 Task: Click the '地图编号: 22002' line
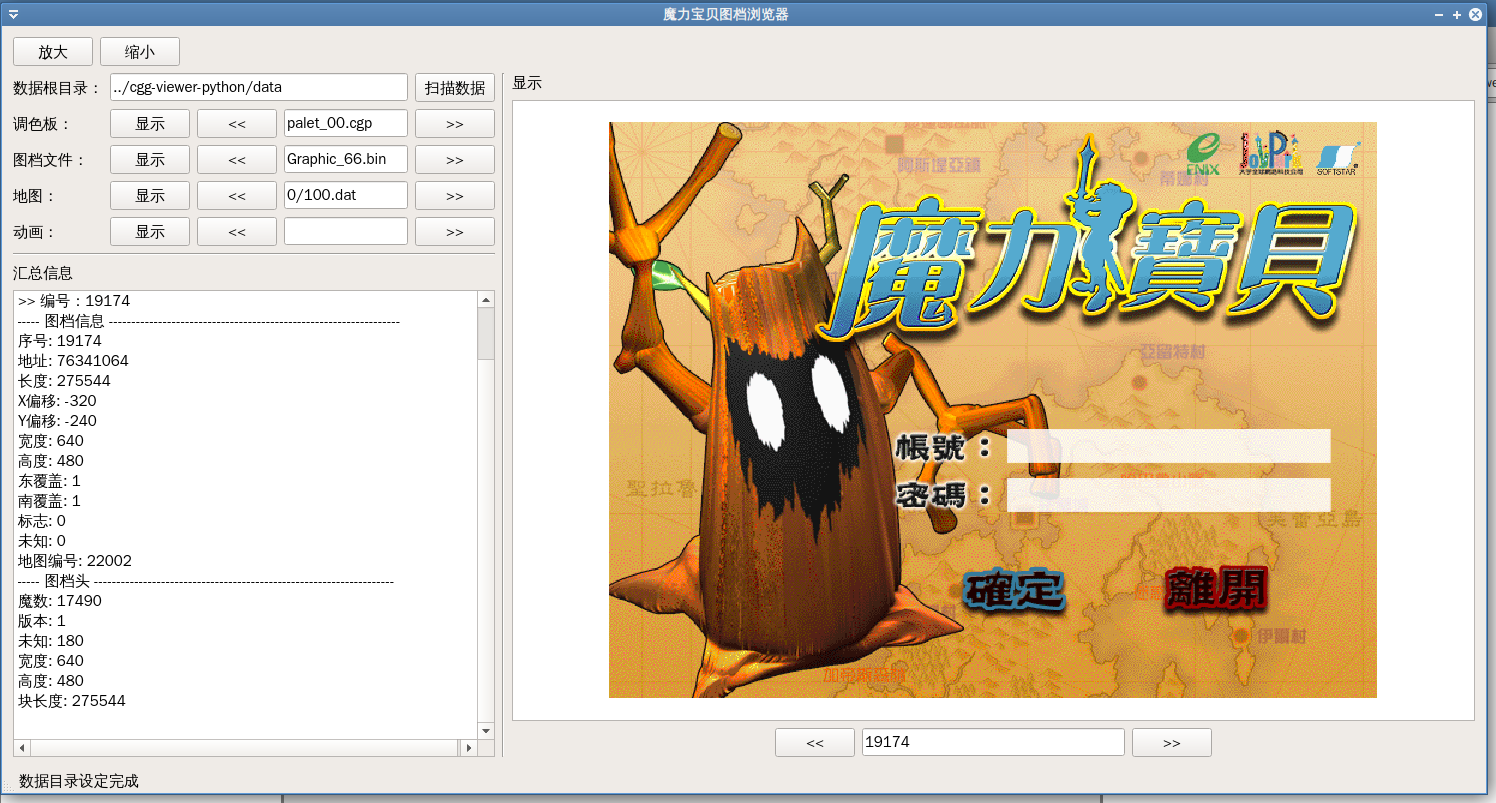[75, 561]
